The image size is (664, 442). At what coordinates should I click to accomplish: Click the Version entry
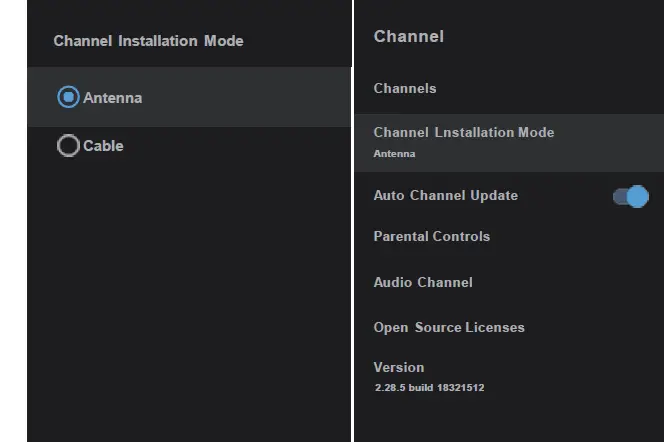click(399, 367)
